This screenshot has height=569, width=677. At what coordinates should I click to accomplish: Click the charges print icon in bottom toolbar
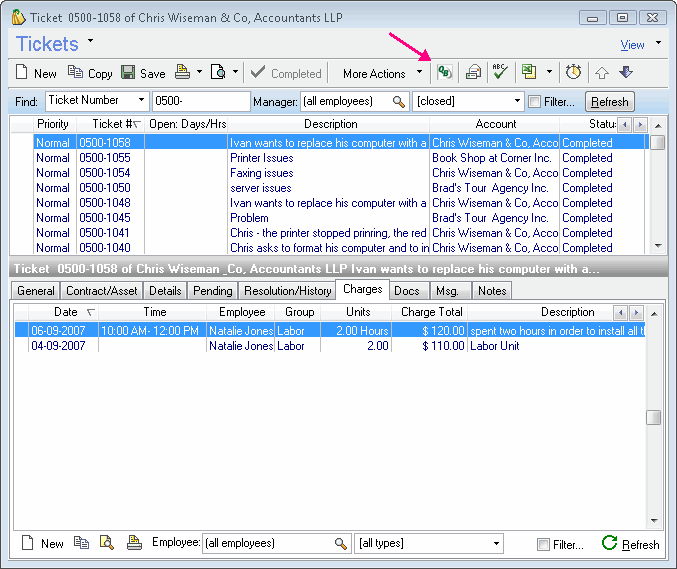(134, 543)
